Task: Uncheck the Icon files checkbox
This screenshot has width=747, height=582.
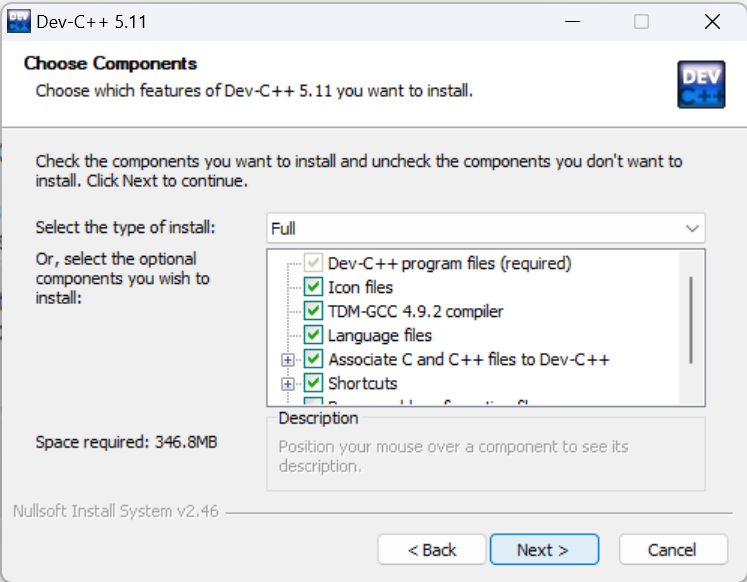Action: [313, 287]
